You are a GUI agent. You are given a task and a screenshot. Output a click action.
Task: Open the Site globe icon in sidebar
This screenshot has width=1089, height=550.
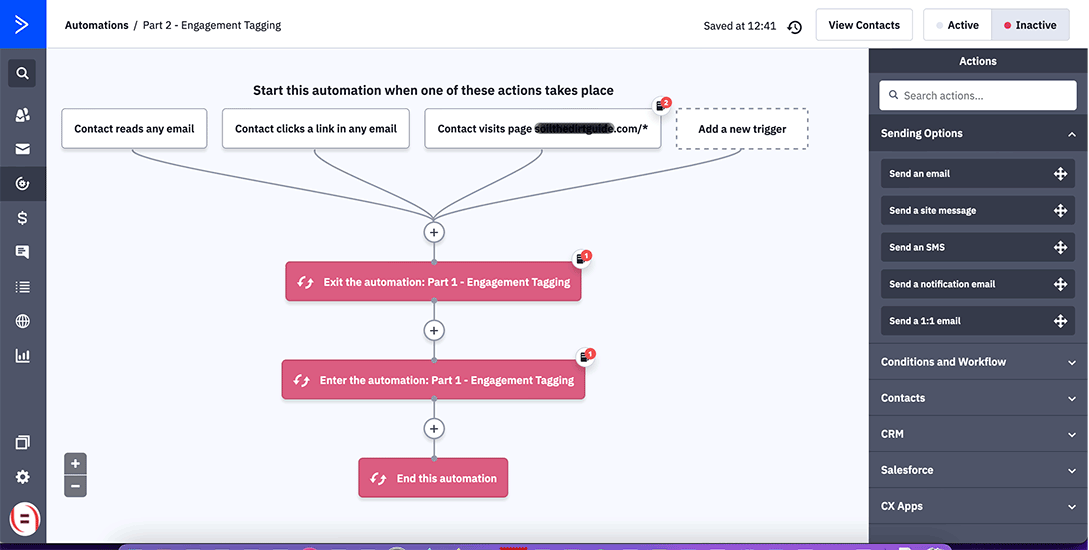coord(22,321)
